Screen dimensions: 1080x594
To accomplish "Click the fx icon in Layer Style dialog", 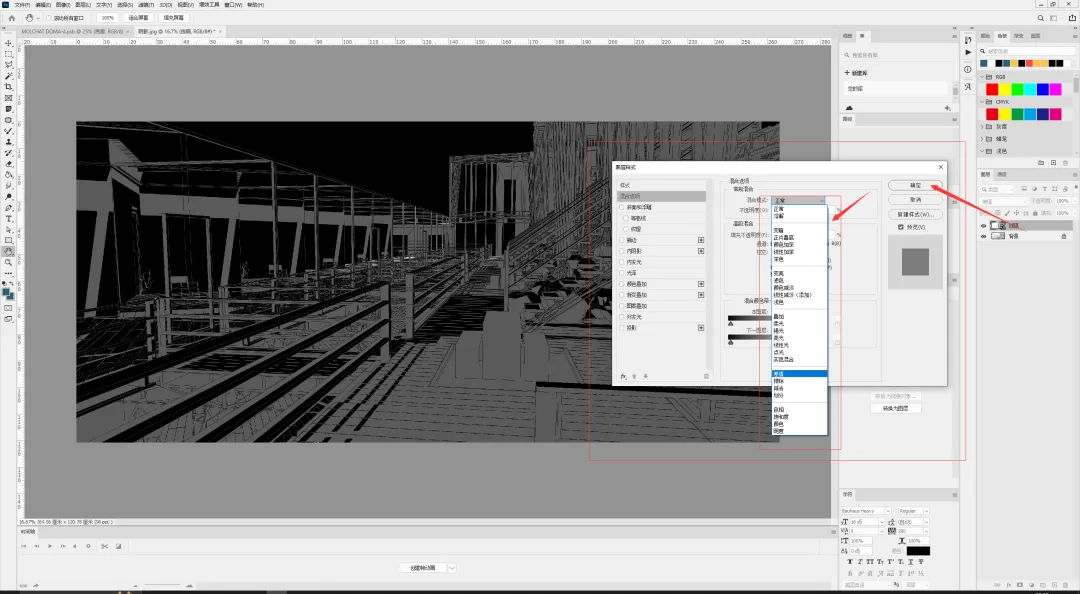I will (623, 376).
